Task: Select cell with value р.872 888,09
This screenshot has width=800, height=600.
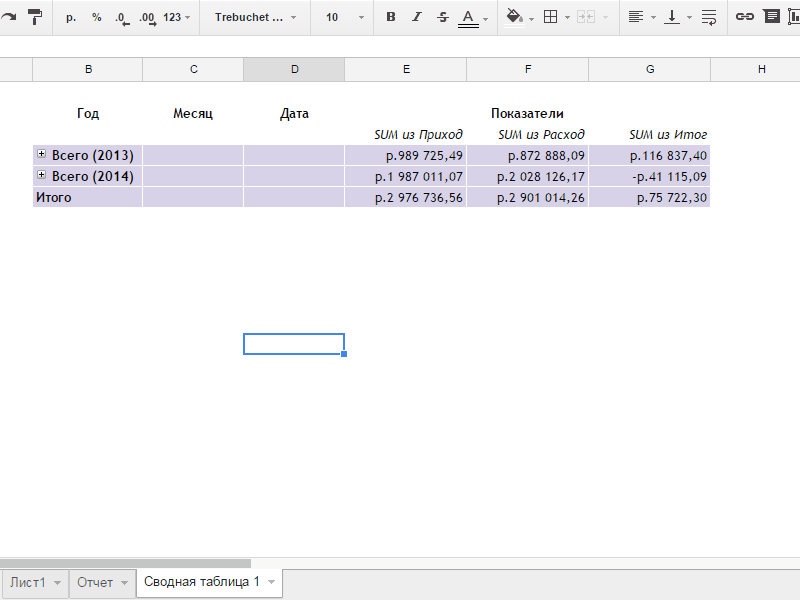Action: pos(528,156)
